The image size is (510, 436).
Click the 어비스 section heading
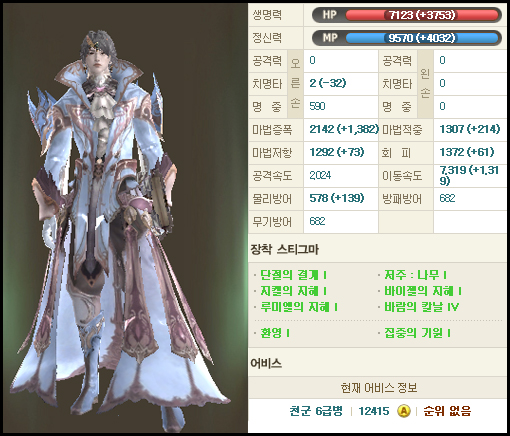266,363
